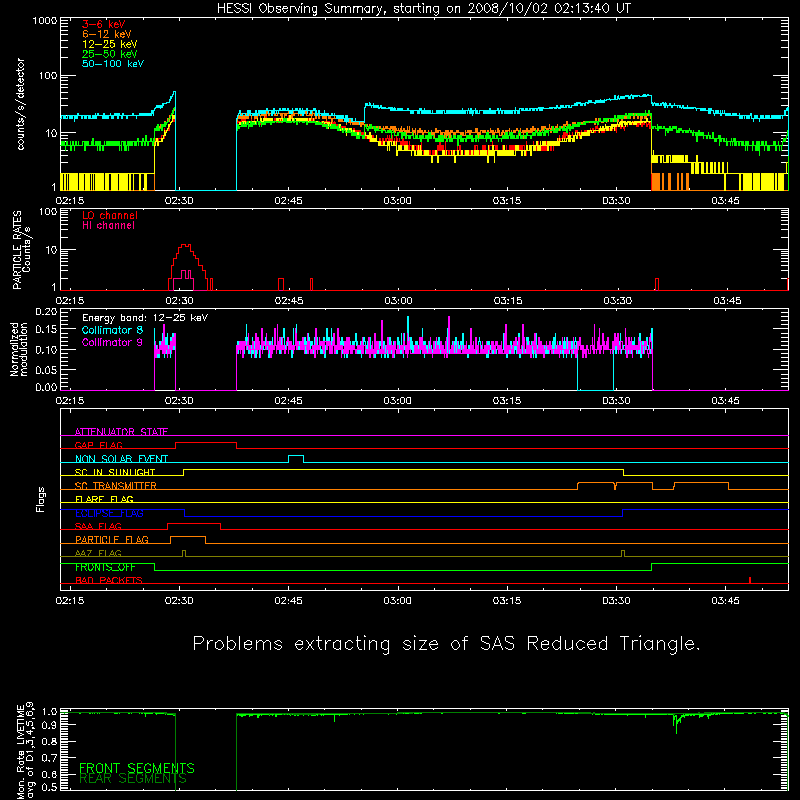The image size is (800, 800).
Task: Select the 12-25 keV legend label
Action: (x=109, y=44)
